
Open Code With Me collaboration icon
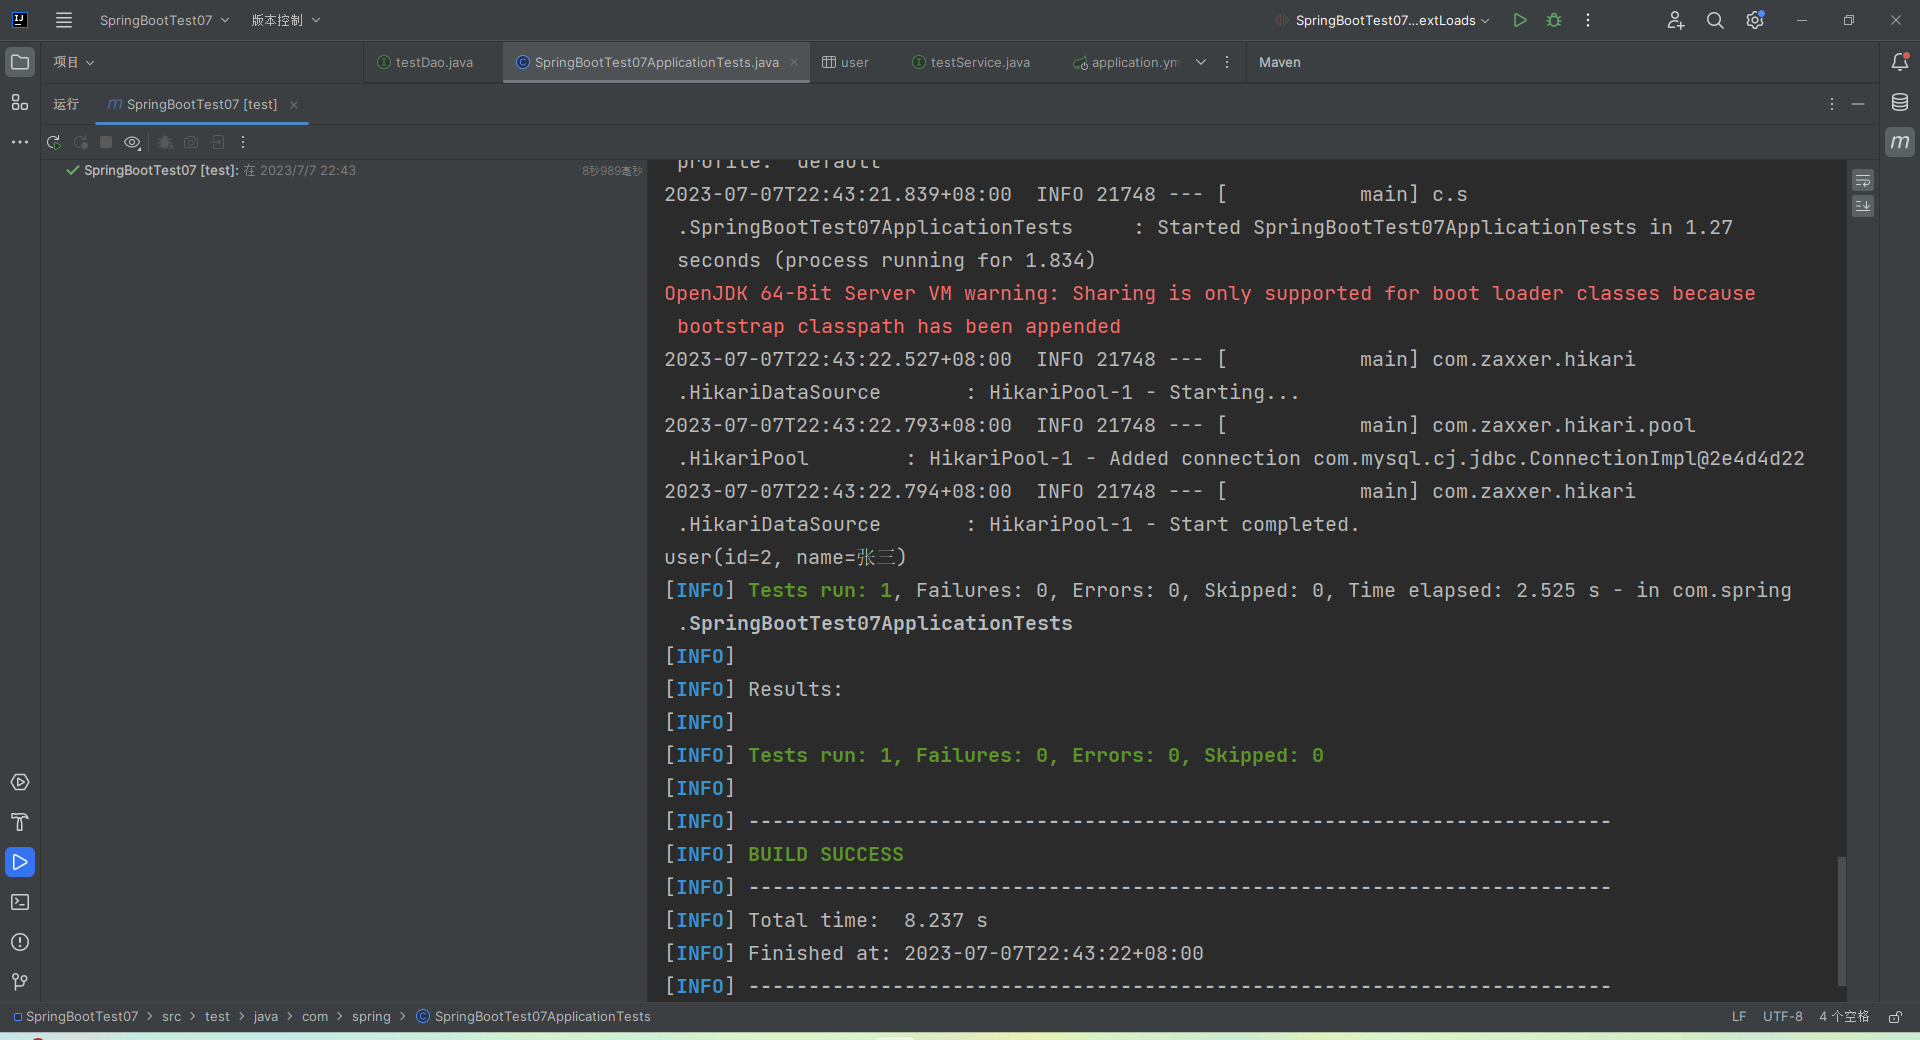tap(1676, 20)
